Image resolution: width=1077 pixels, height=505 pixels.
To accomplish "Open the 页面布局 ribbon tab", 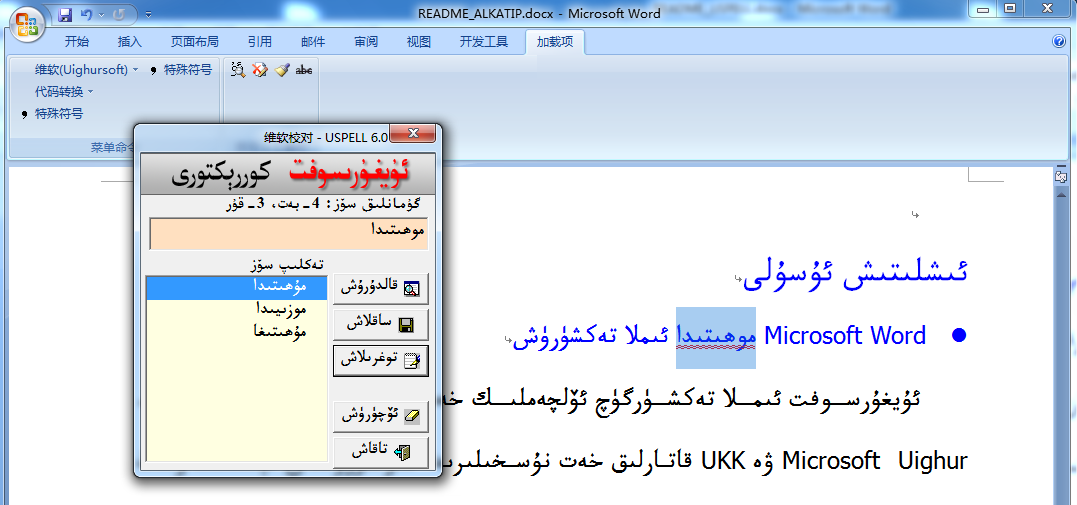I will tap(194, 42).
